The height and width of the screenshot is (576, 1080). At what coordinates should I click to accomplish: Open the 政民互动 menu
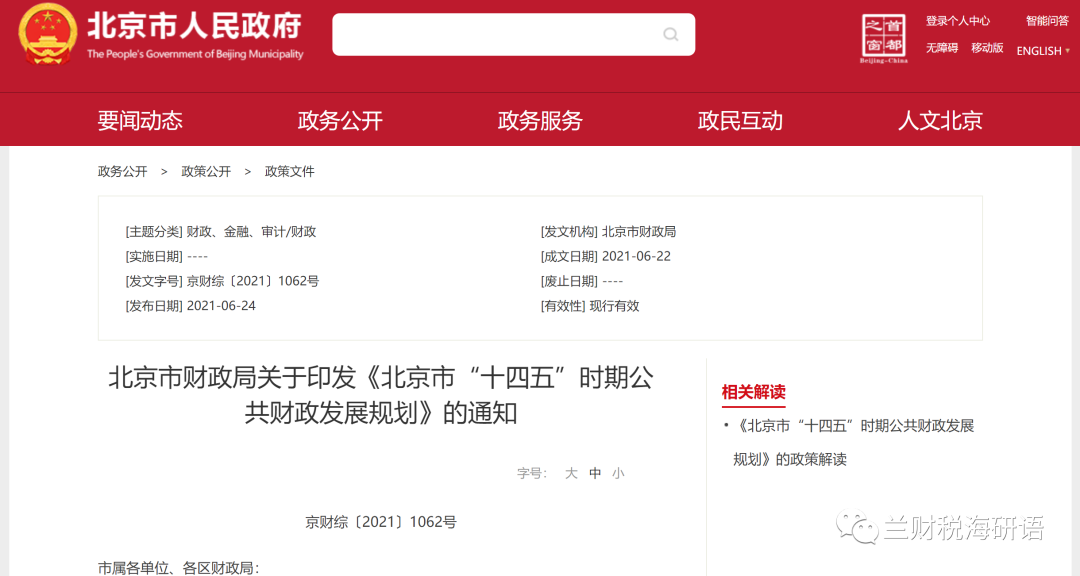740,121
